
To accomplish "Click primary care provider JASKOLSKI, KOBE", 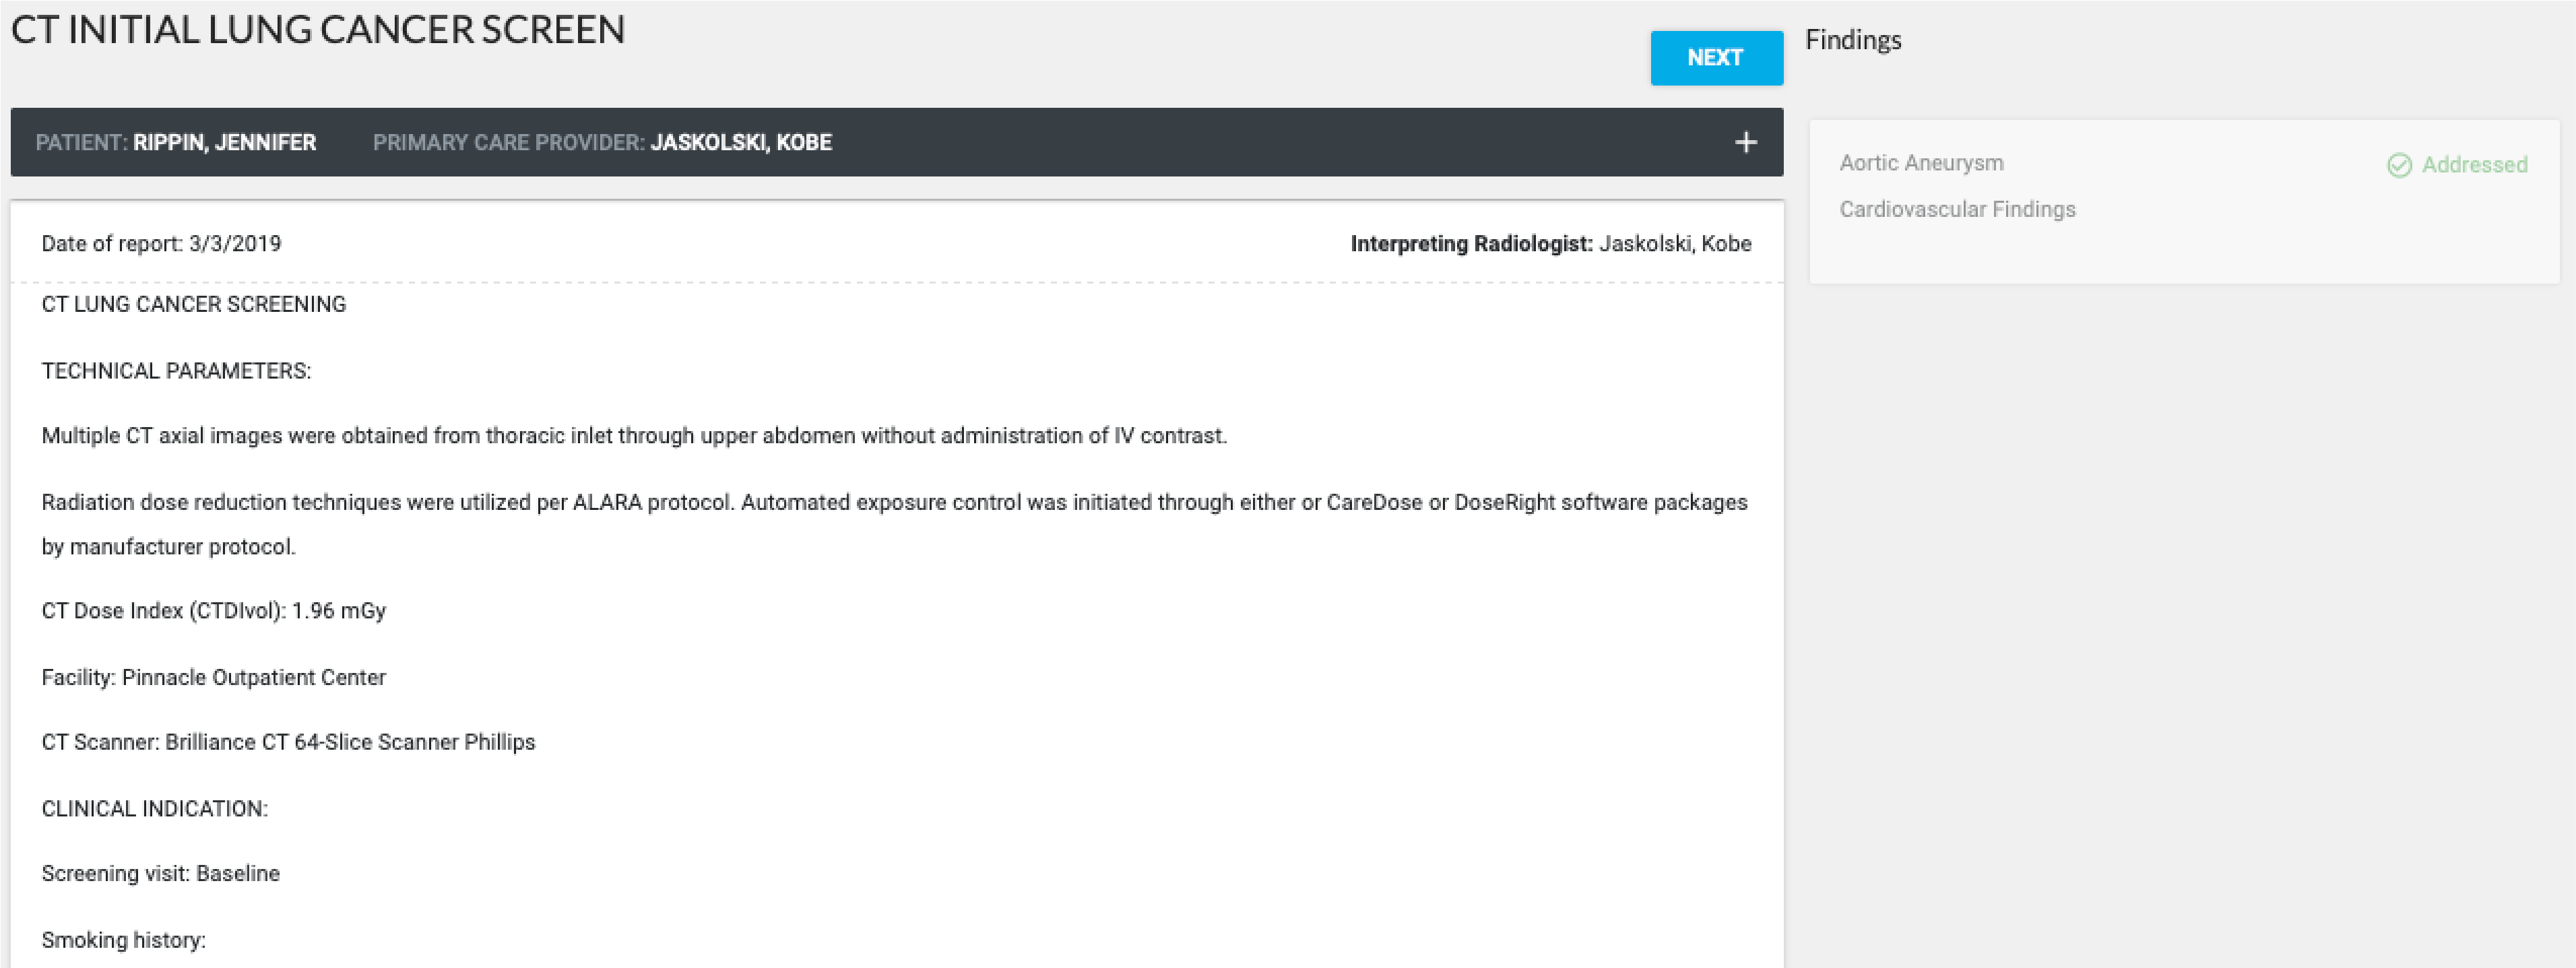I will [x=741, y=143].
